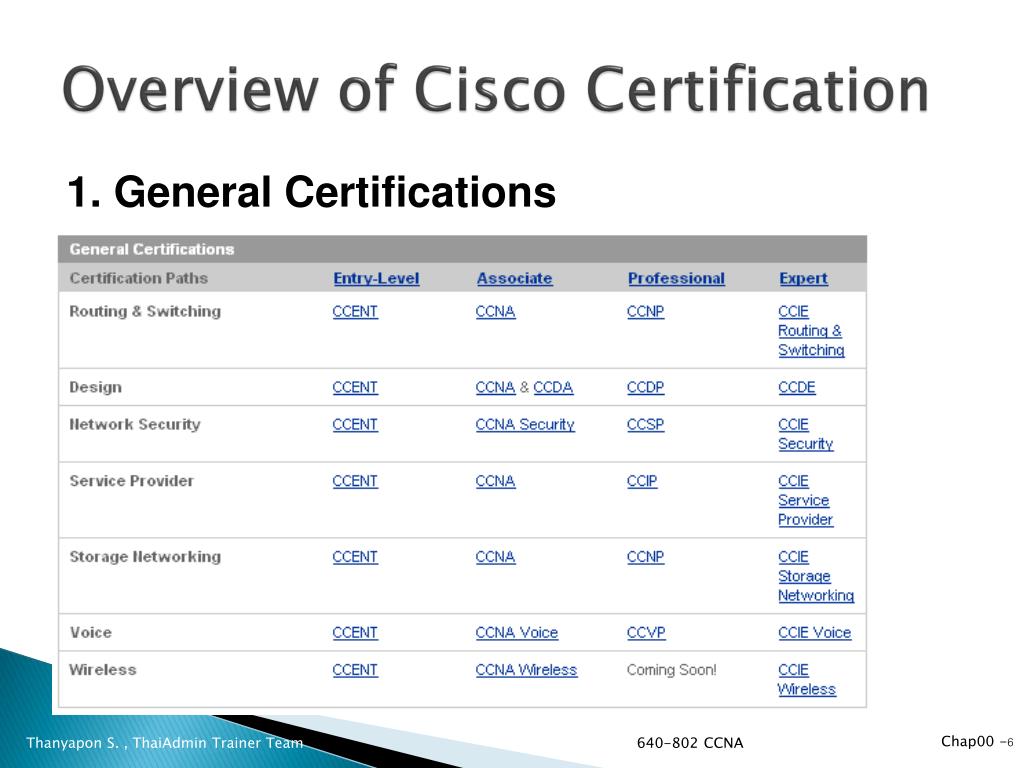
Task: Select the Network Security path label
Action: point(135,424)
